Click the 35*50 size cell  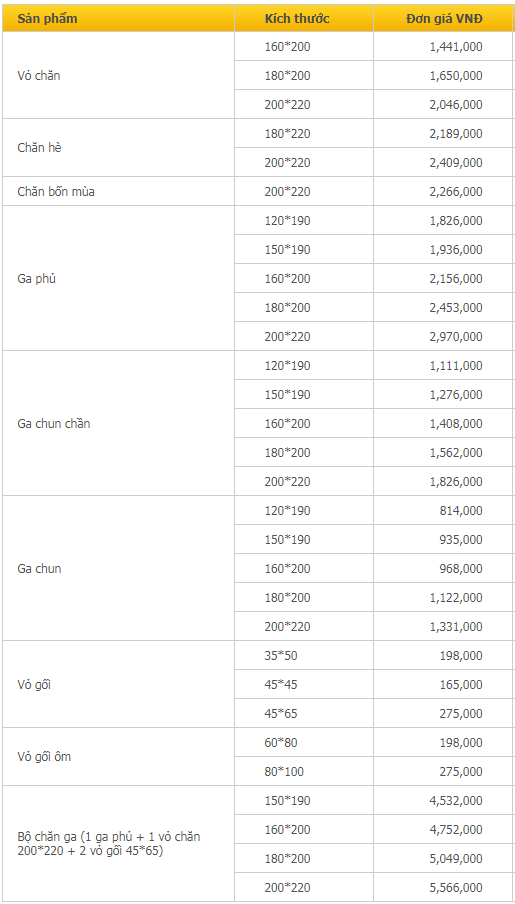(x=304, y=656)
